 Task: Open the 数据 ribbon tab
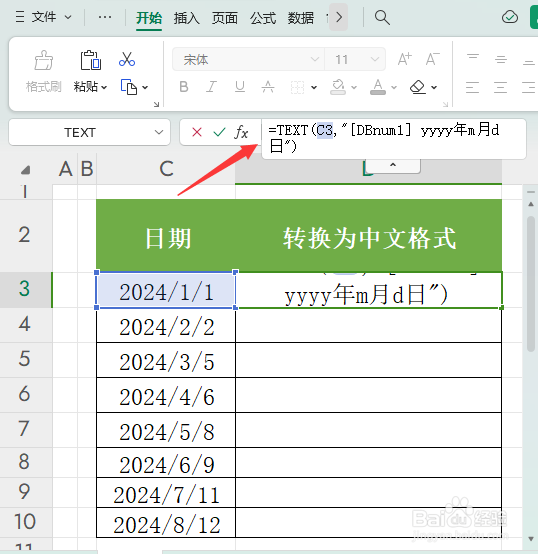point(301,18)
